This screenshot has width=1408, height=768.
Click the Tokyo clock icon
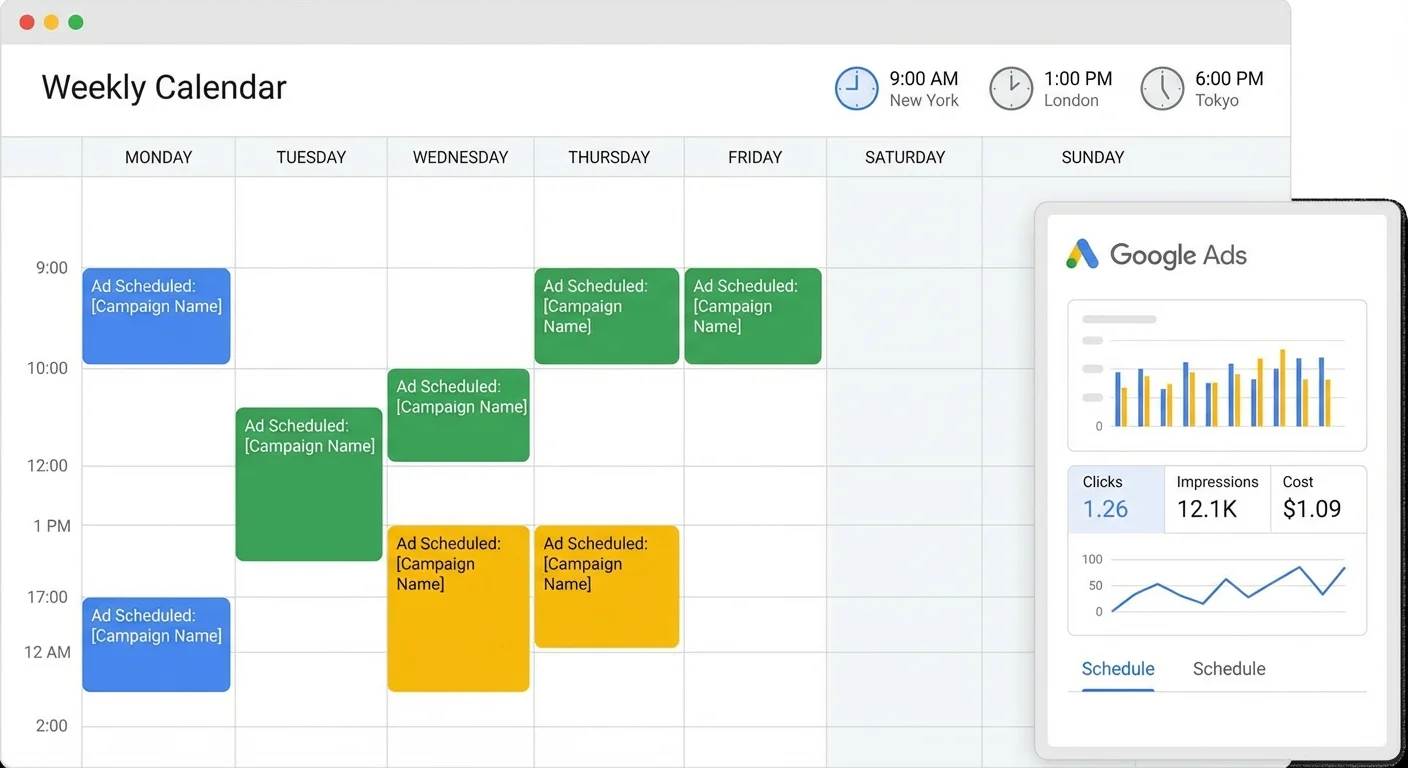1162,88
